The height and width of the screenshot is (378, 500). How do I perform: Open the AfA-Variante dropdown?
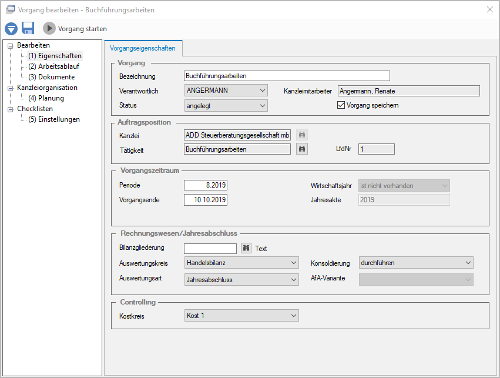pos(416,279)
